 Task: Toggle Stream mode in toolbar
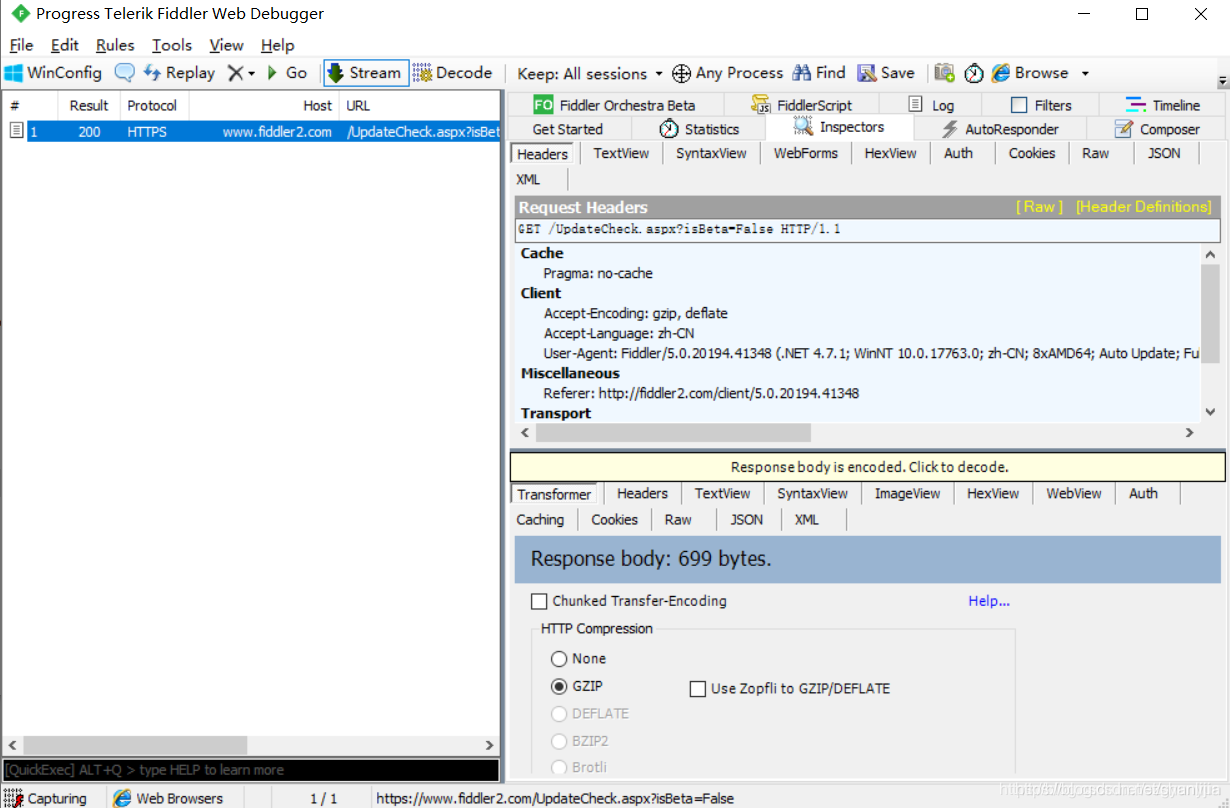pyautogui.click(x=366, y=73)
